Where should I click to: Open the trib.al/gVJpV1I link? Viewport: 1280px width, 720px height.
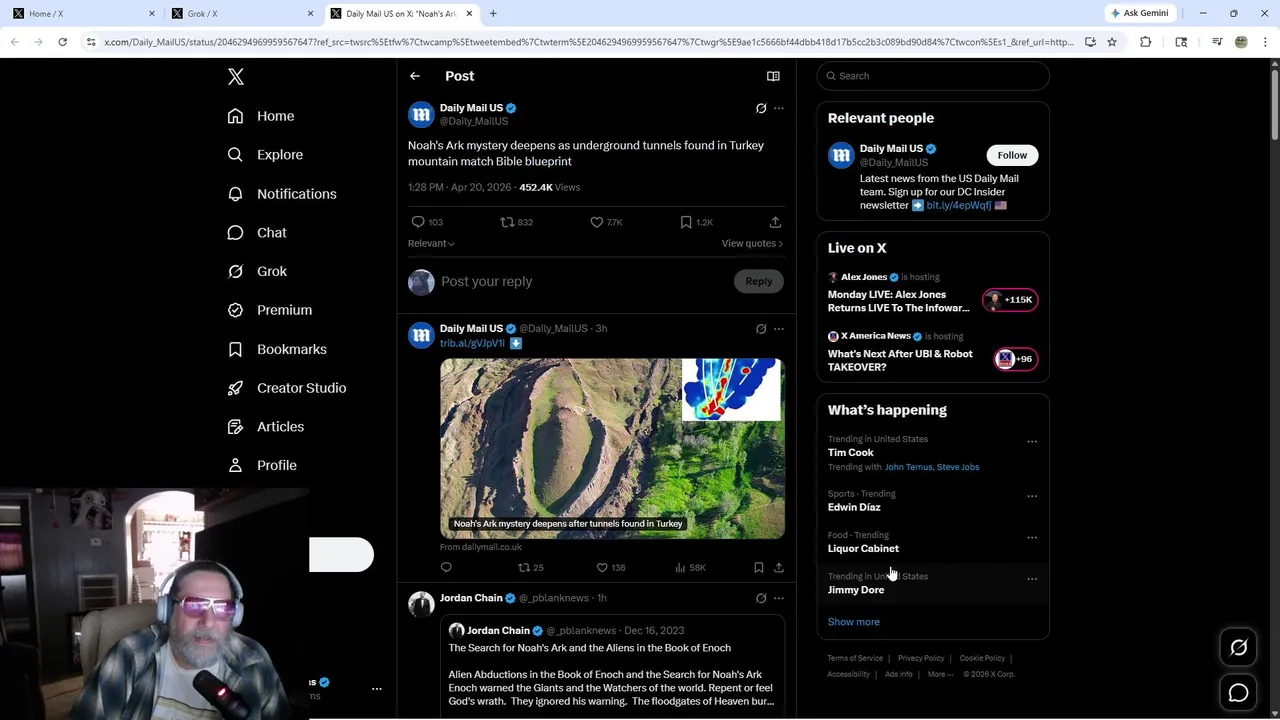pyautogui.click(x=472, y=343)
